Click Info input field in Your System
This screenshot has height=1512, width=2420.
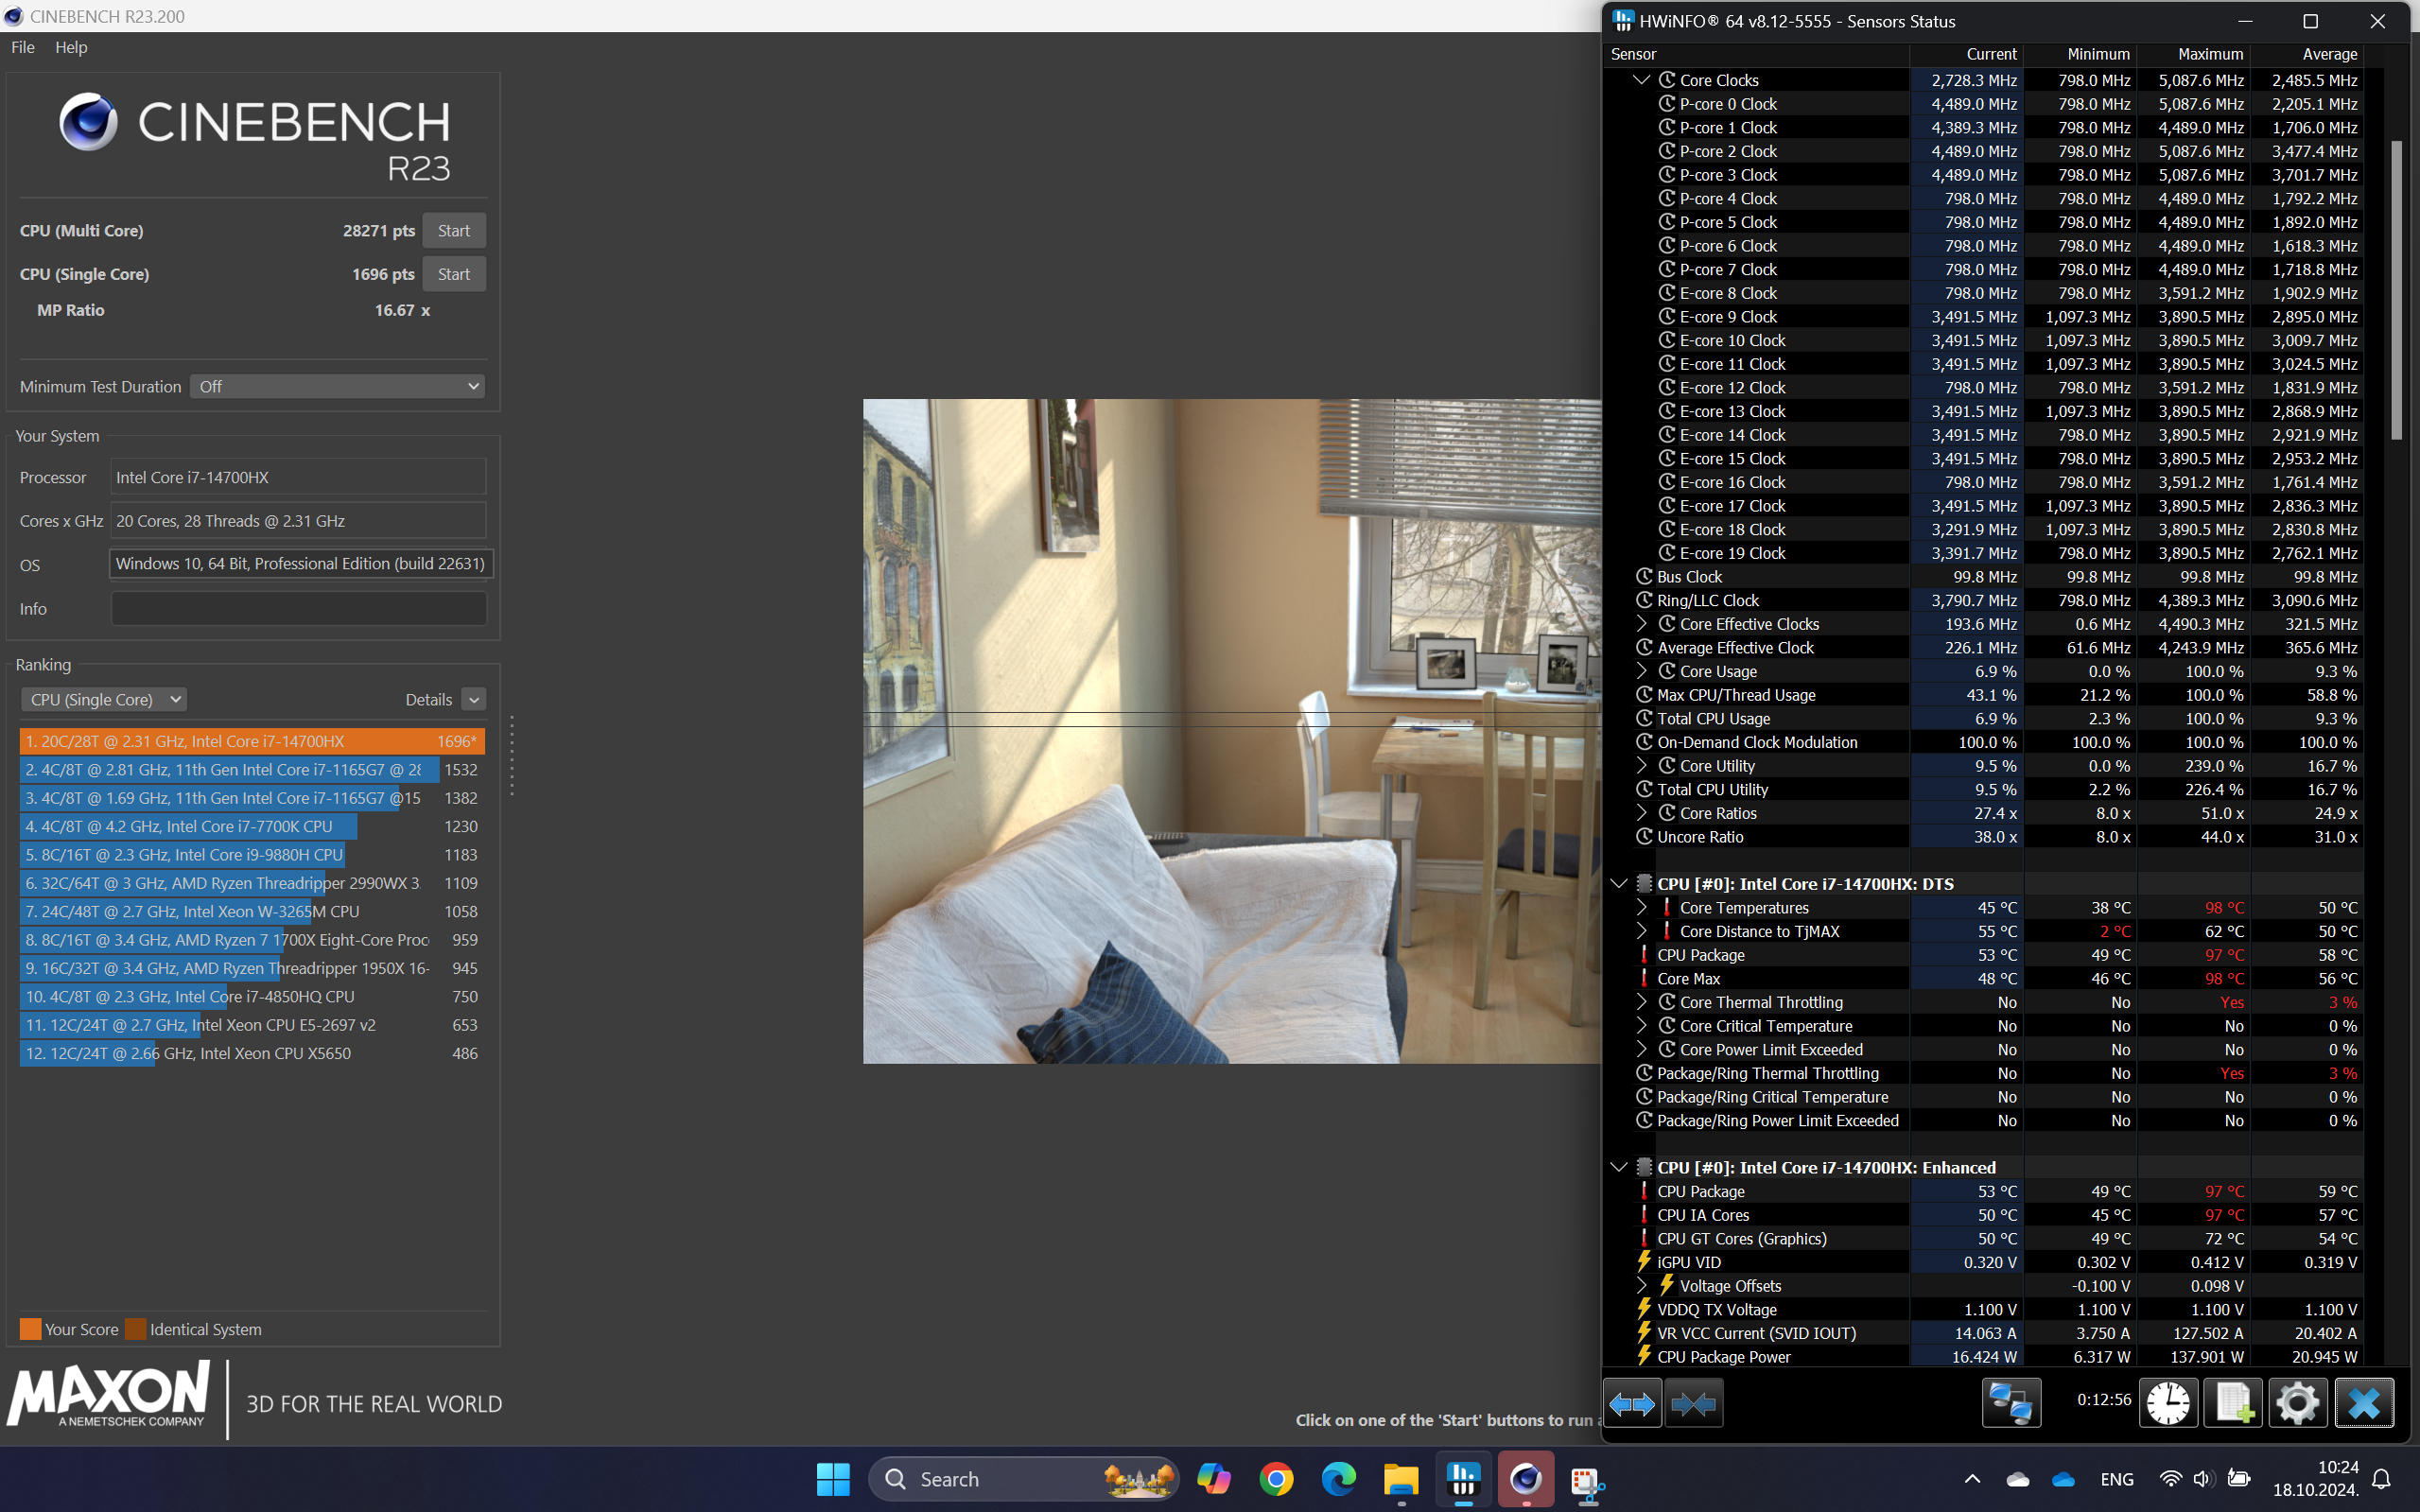pos(299,609)
